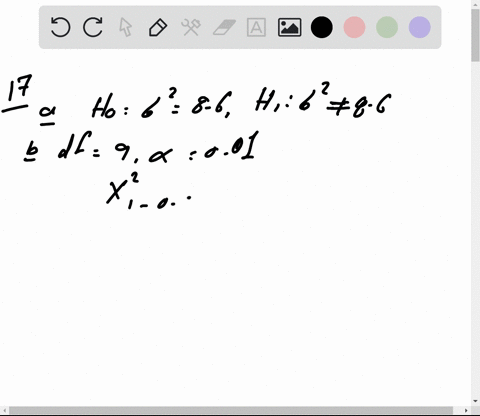Select the eraser tool
This screenshot has height=416, width=480.
pyautogui.click(x=224, y=27)
